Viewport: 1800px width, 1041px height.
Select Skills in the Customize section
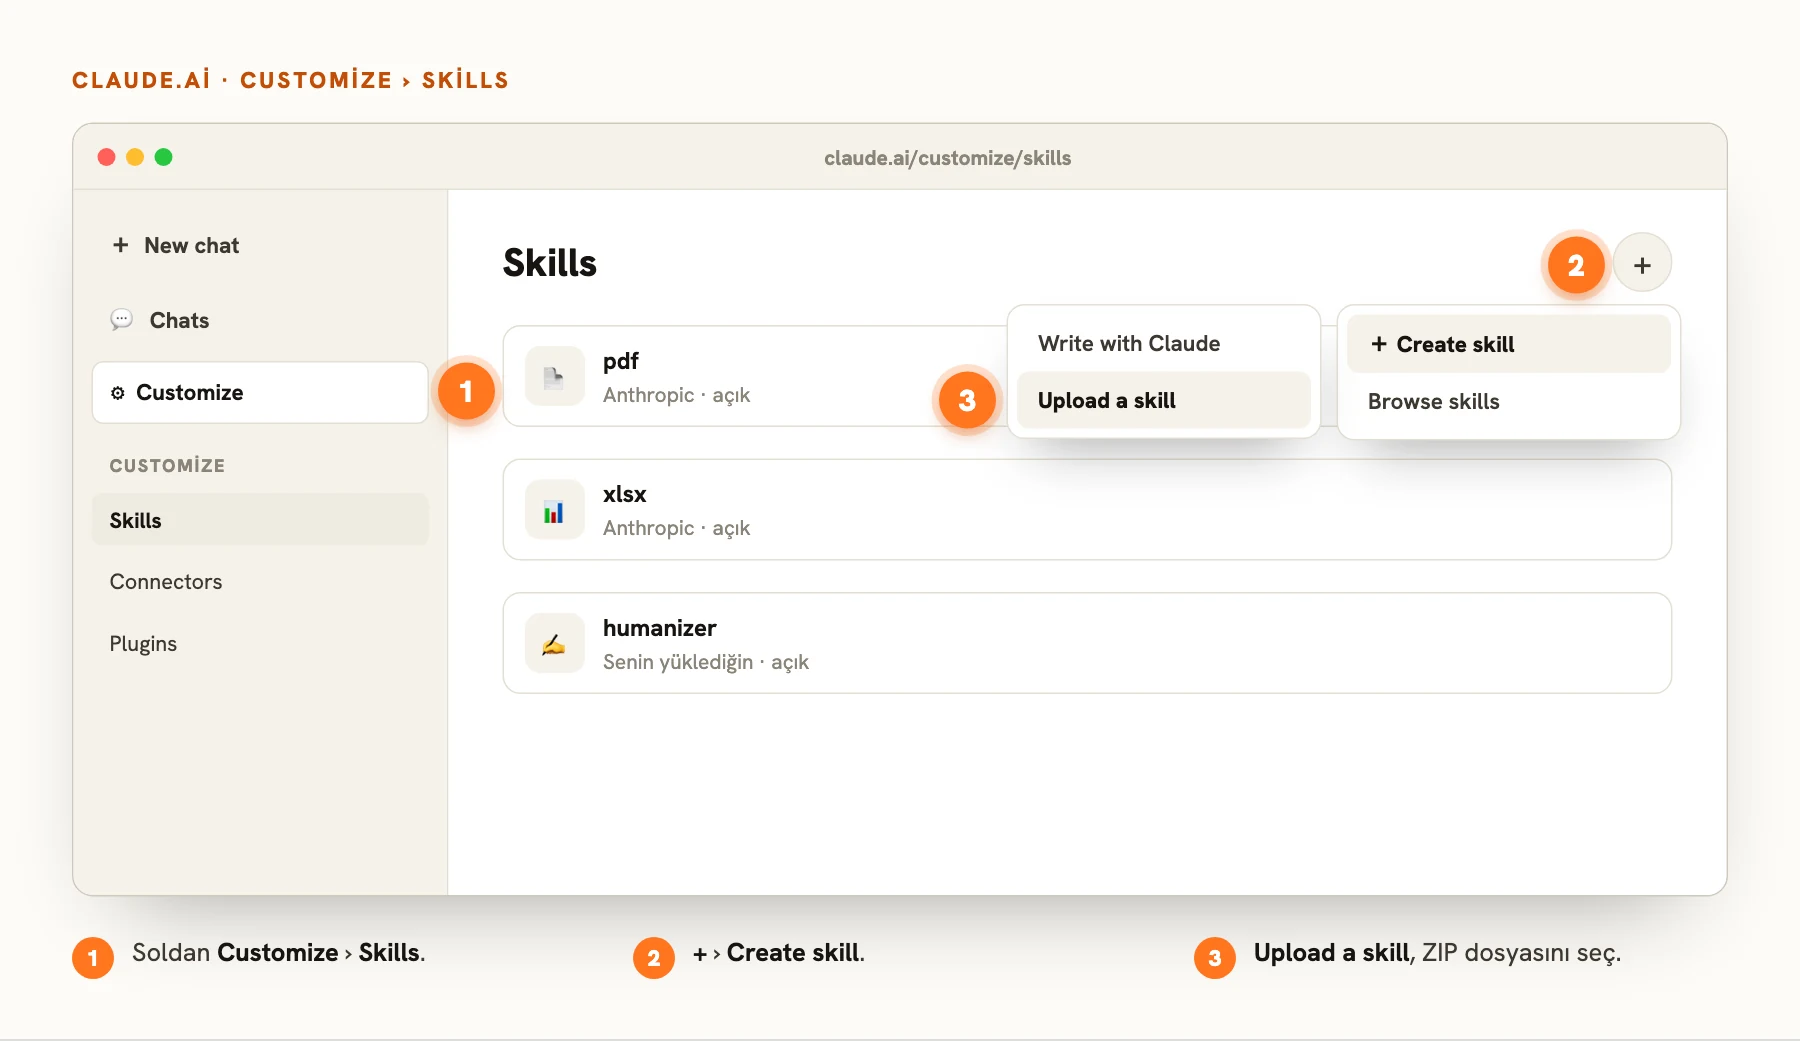pyautogui.click(x=260, y=520)
